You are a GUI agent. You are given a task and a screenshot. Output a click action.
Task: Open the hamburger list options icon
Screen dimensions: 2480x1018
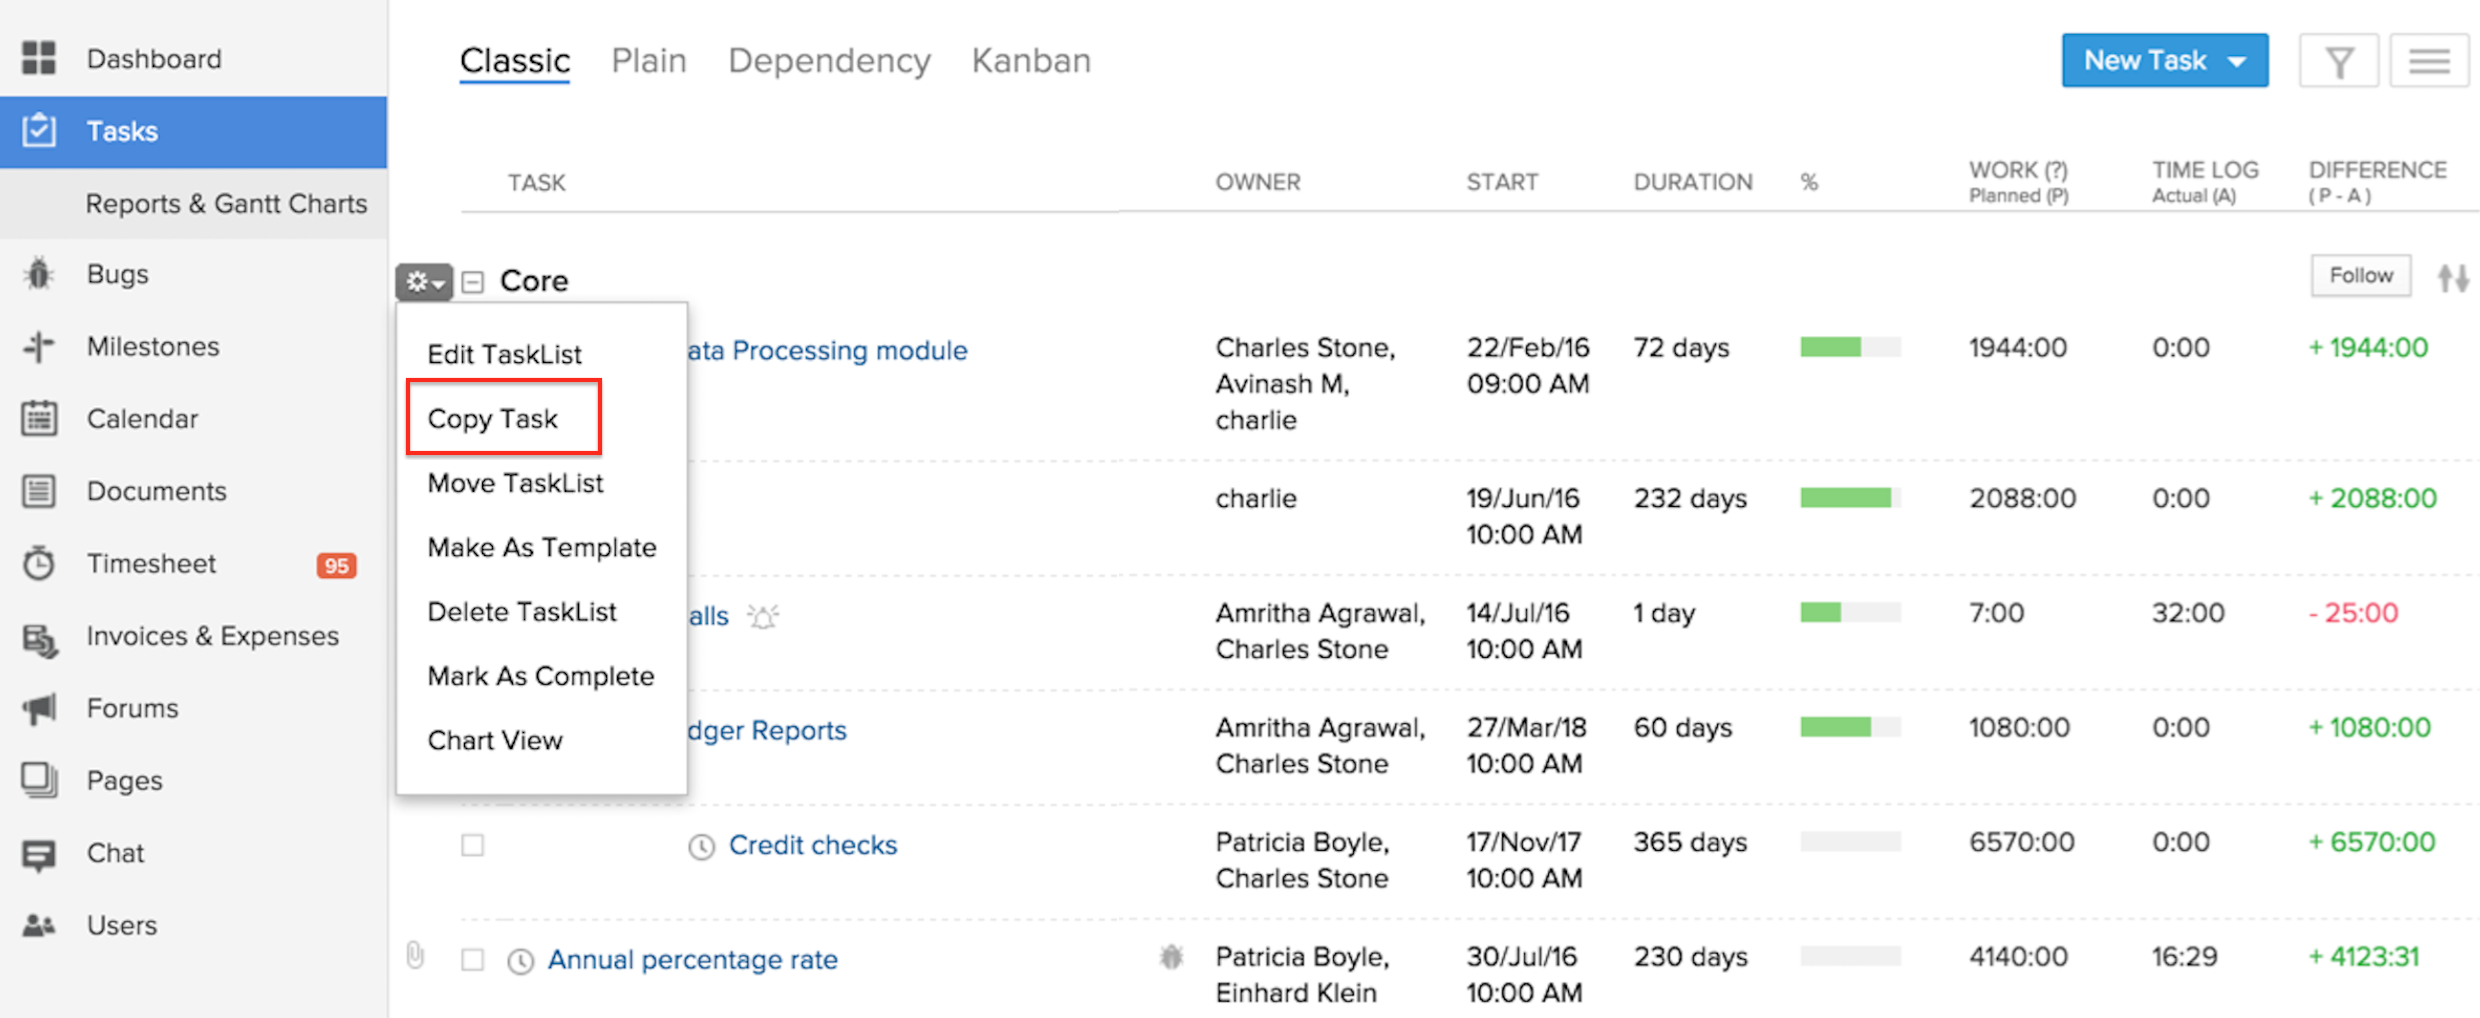[x=2428, y=62]
